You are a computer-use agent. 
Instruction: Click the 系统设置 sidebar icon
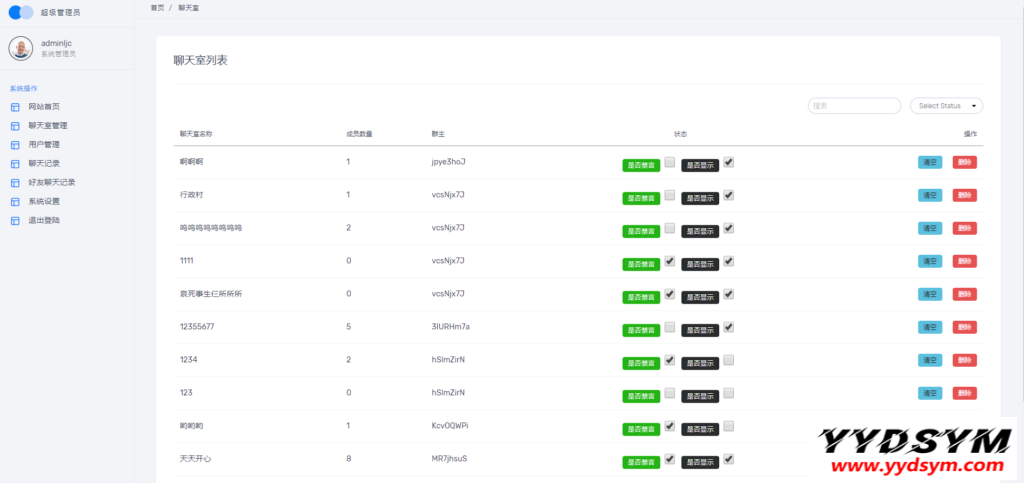coord(15,202)
